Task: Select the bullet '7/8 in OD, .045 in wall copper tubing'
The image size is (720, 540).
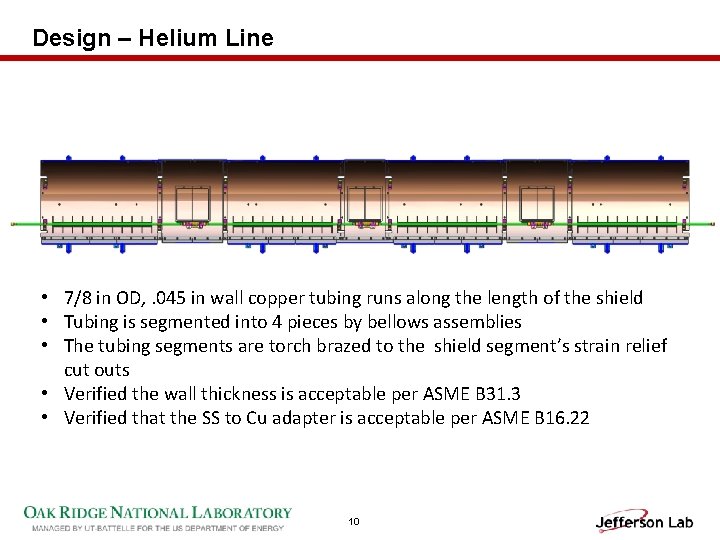Action: (353, 298)
